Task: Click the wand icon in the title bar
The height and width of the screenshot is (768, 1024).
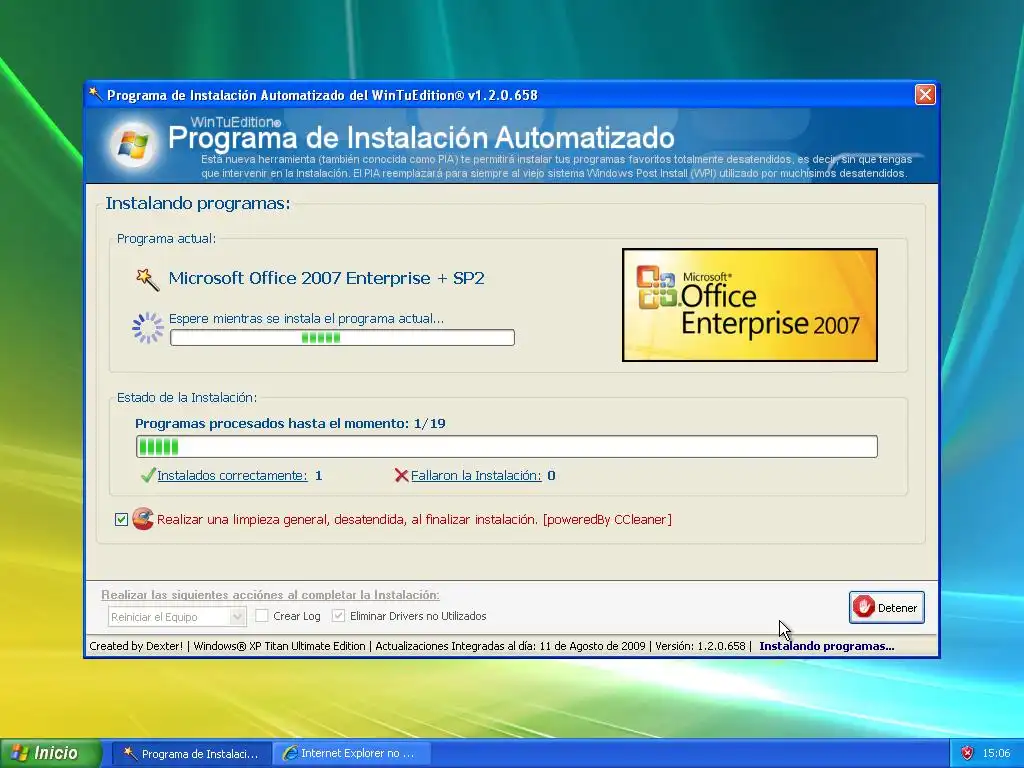Action: tap(95, 95)
